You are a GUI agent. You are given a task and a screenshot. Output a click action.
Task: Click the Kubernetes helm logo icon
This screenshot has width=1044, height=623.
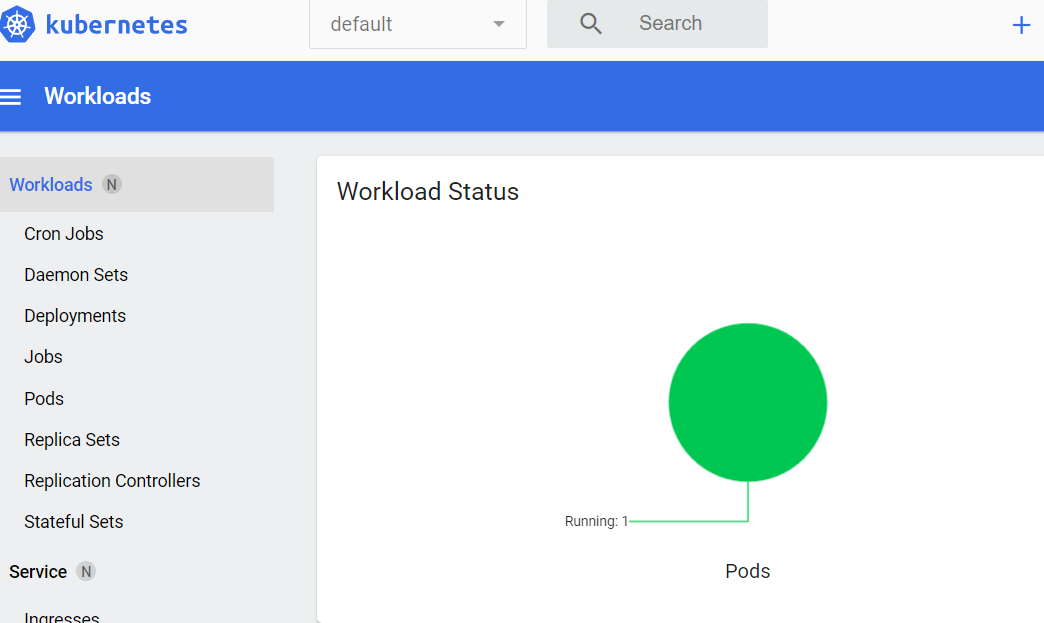pyautogui.click(x=17, y=25)
